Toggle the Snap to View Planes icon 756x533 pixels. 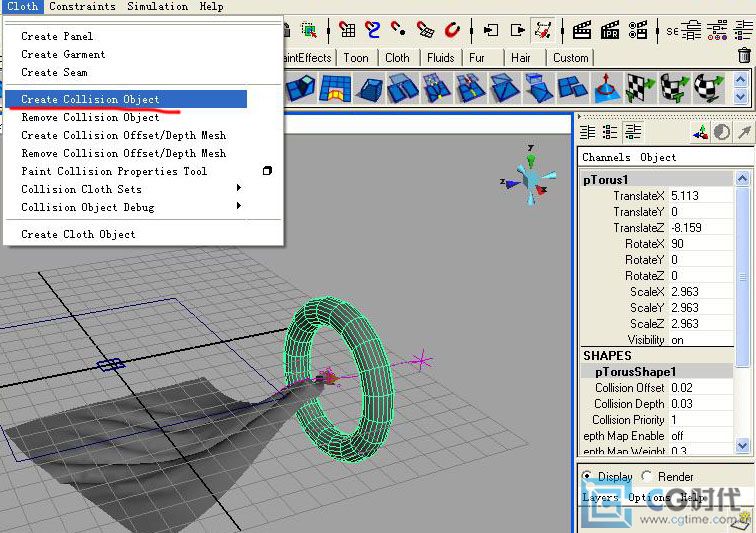tap(425, 30)
